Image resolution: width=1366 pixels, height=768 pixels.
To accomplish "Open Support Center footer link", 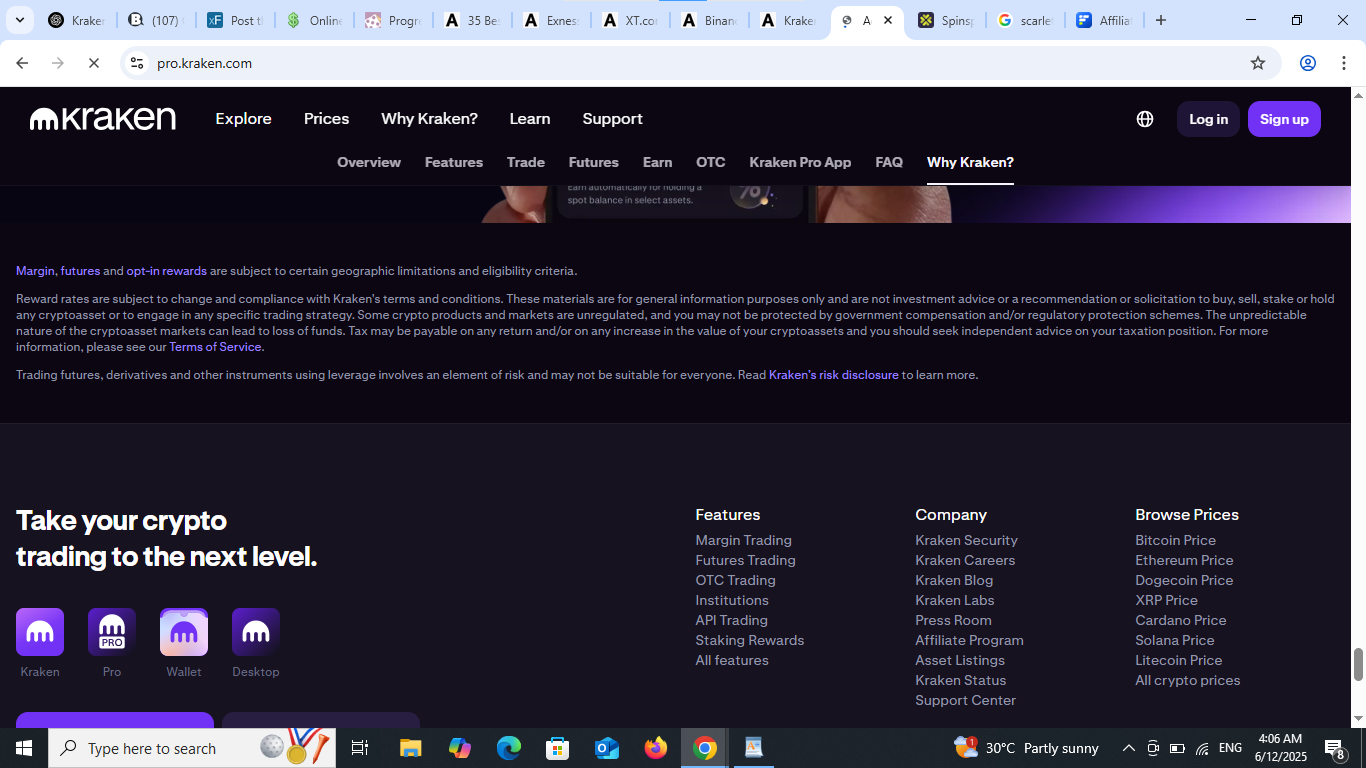I will pyautogui.click(x=965, y=700).
